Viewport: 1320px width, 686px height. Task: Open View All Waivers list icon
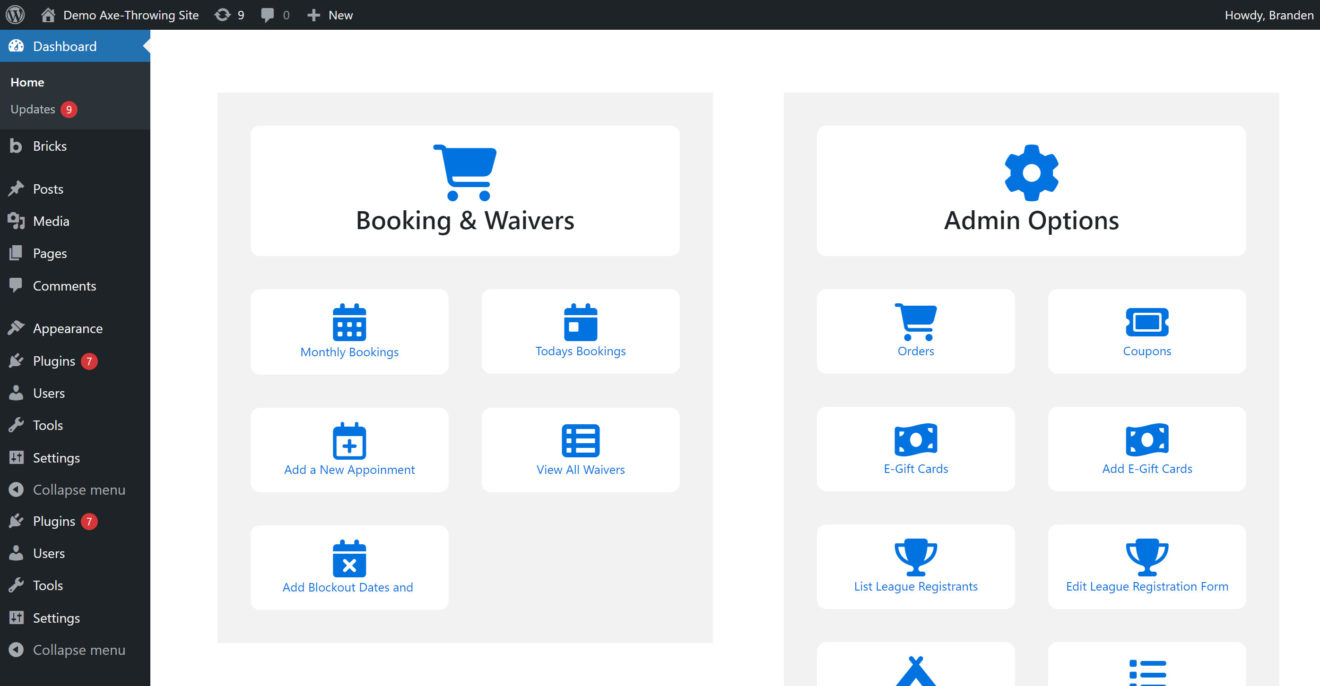580,439
